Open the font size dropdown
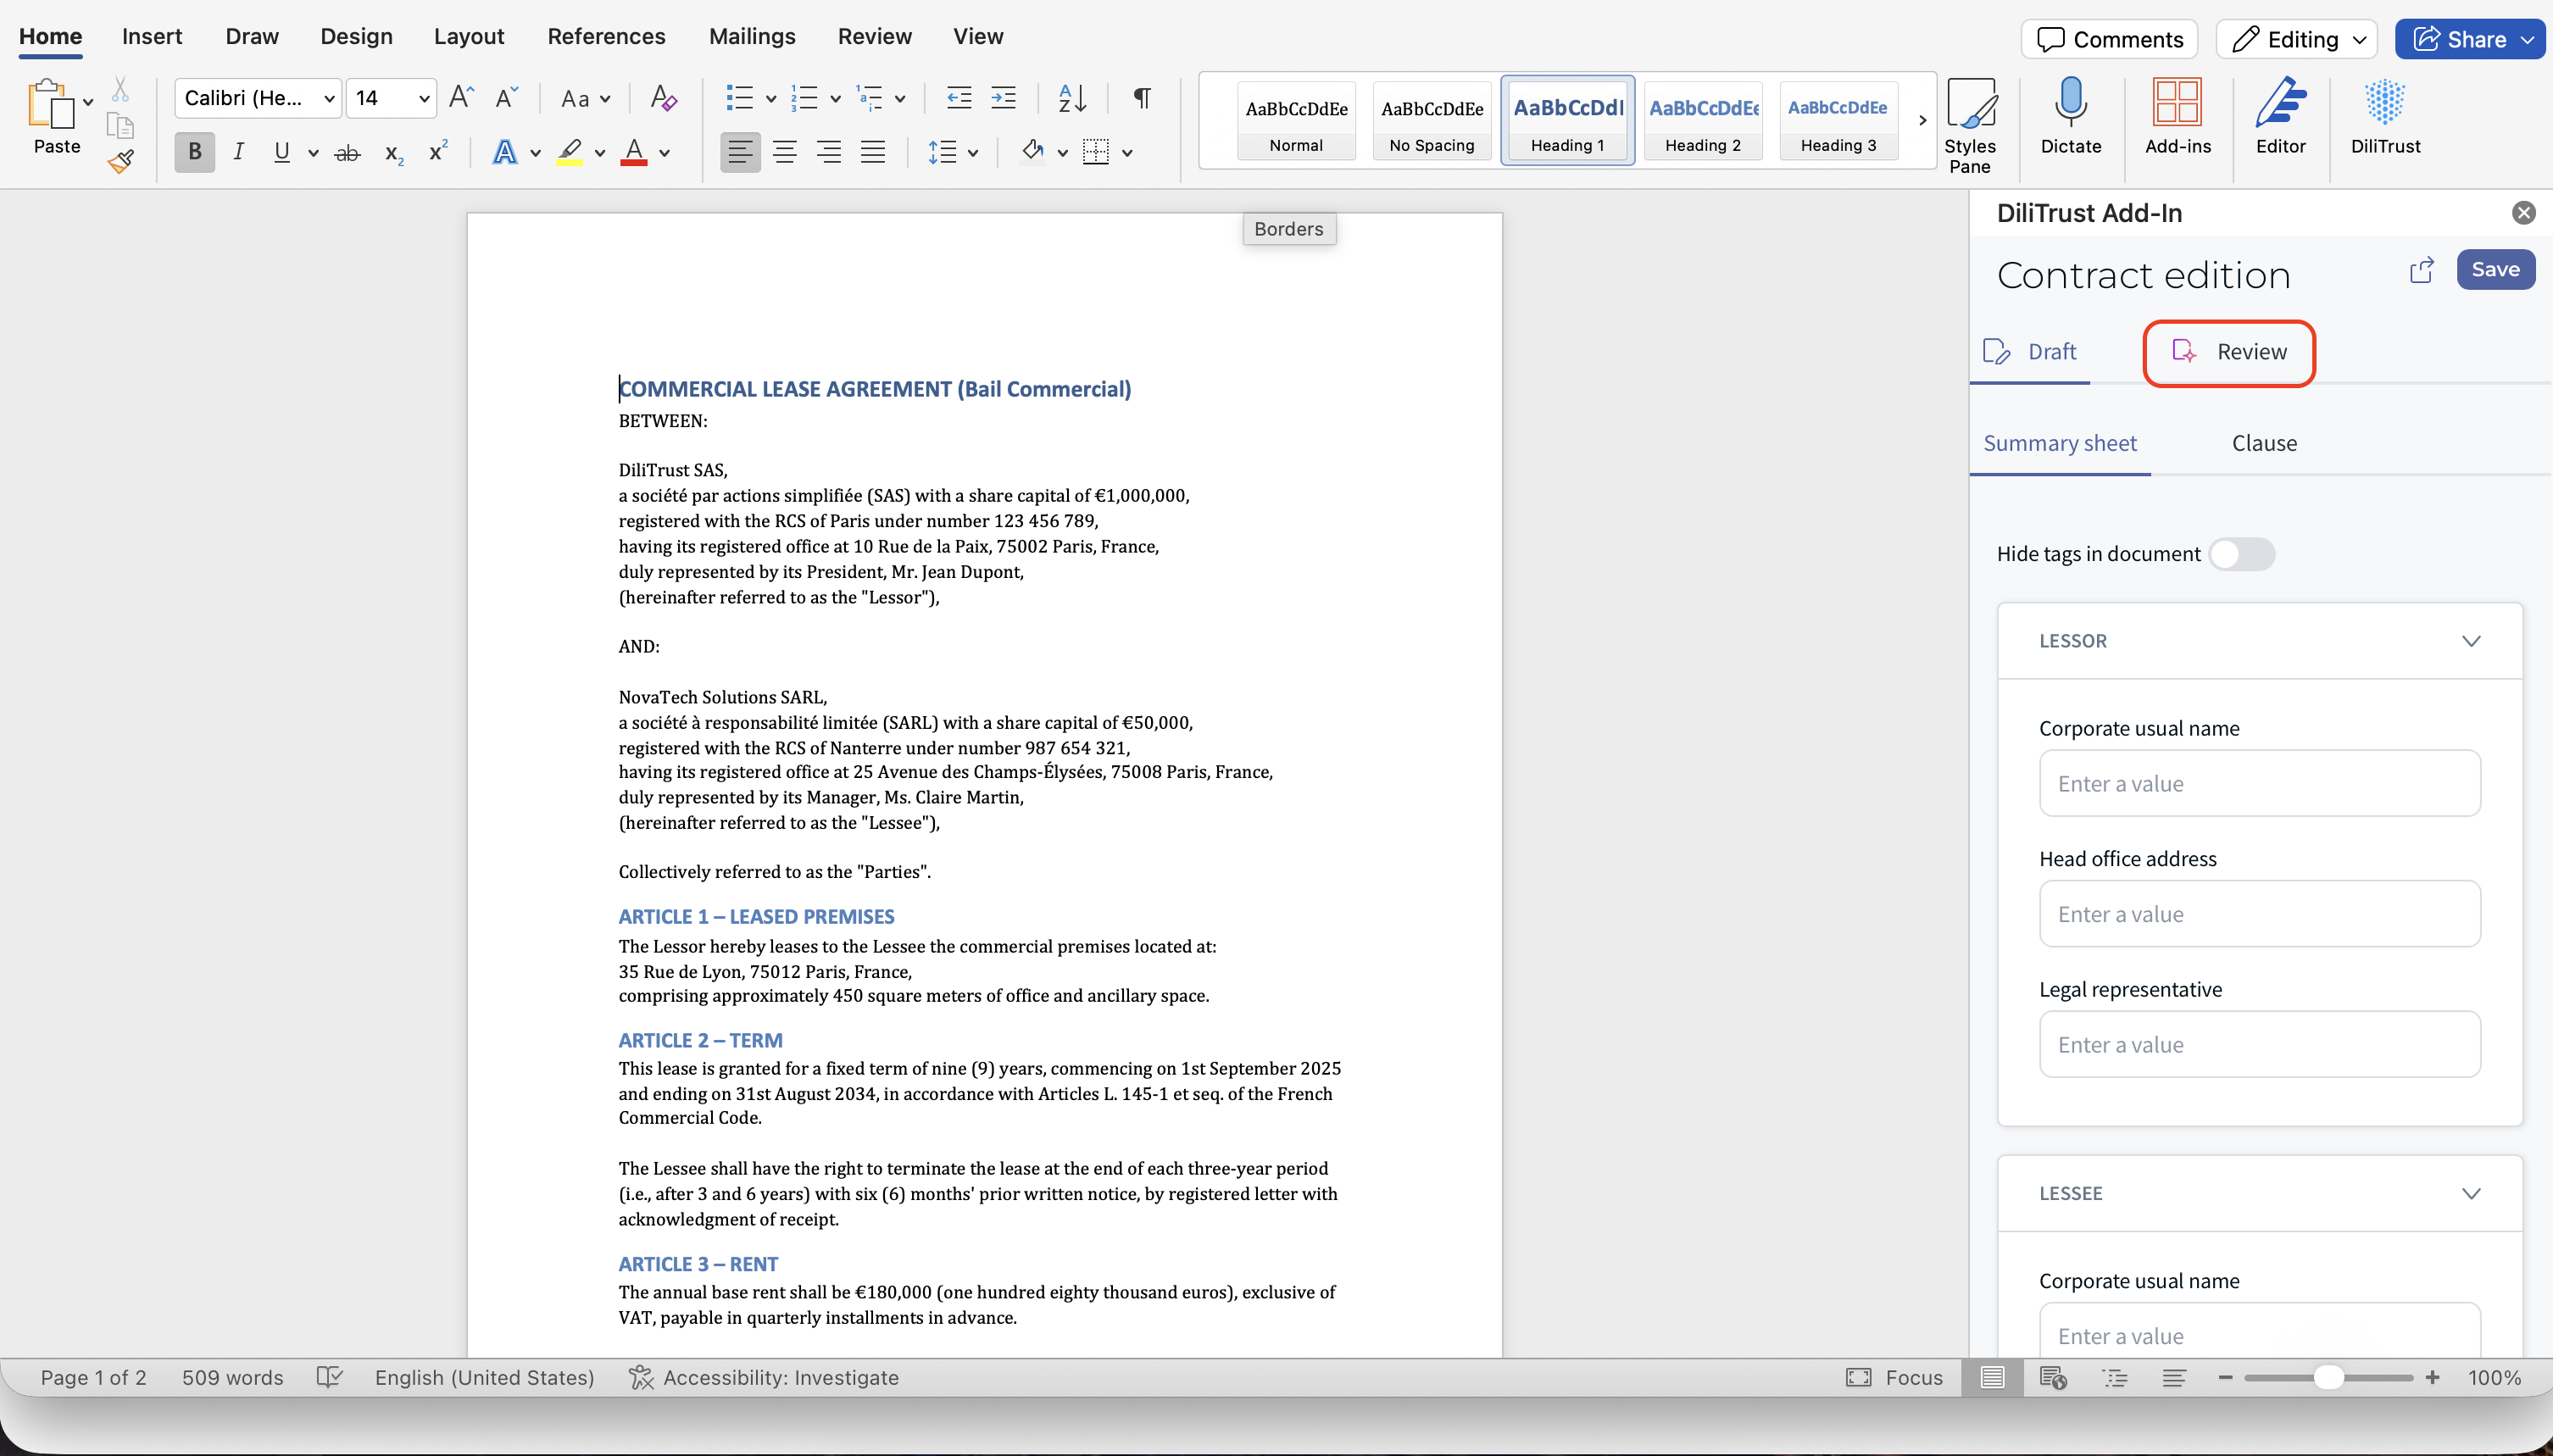Screen dimensions: 2553x1456 point(424,98)
